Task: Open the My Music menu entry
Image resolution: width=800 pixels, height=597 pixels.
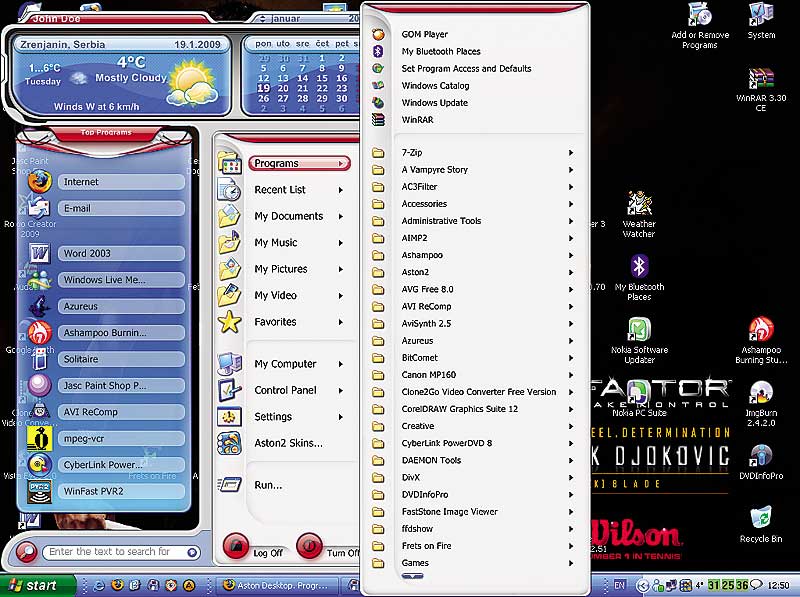Action: [x=276, y=243]
